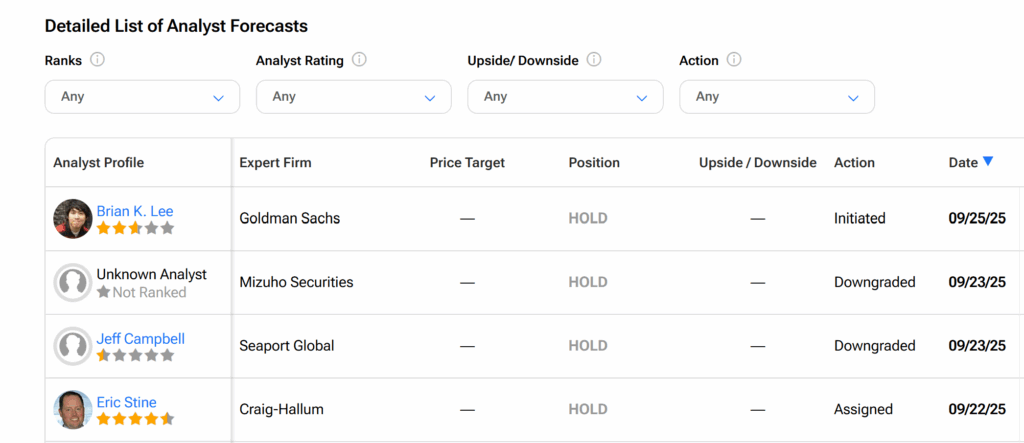The width and height of the screenshot is (1024, 443).
Task: Open Eric Stine's analyst profile link
Action: click(127, 402)
